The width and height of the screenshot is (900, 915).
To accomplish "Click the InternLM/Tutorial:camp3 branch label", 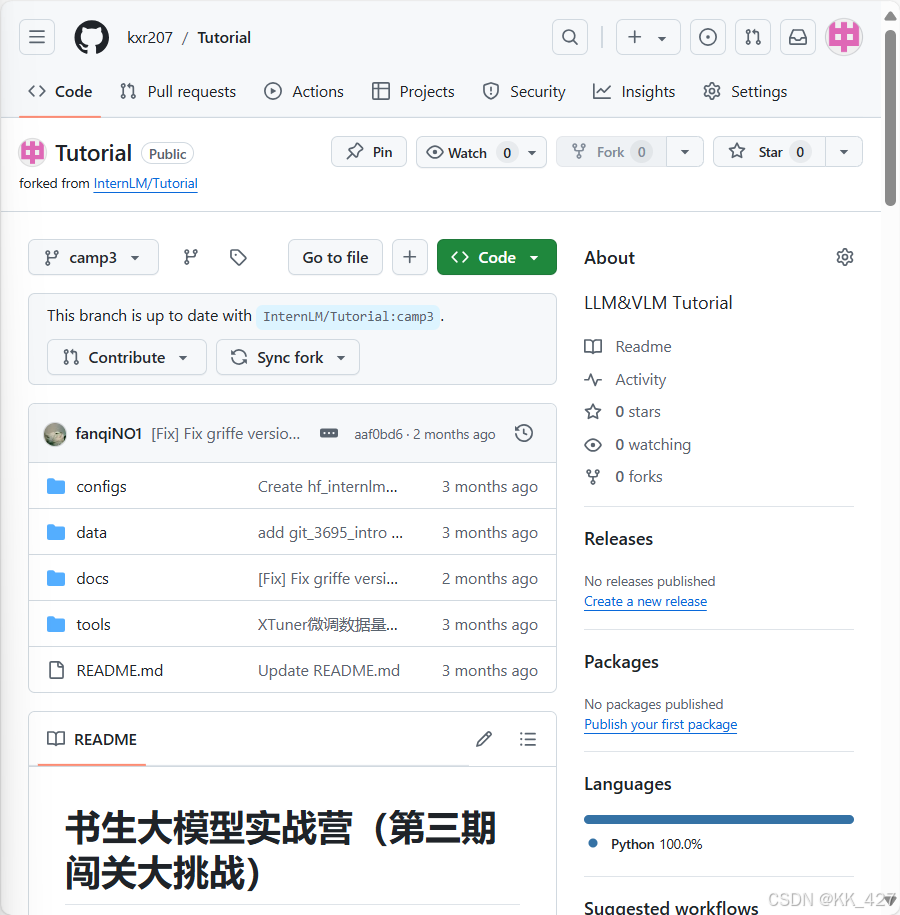I will (x=348, y=317).
